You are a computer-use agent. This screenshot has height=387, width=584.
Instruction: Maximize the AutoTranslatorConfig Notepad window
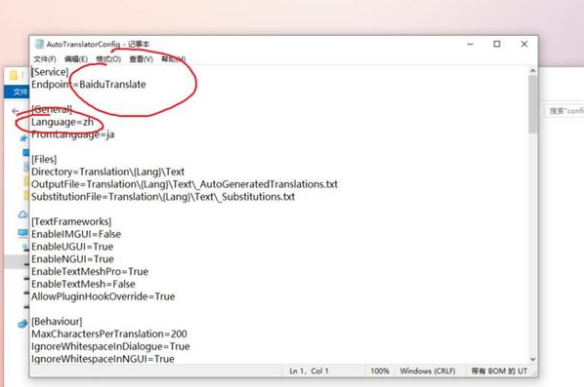point(497,44)
